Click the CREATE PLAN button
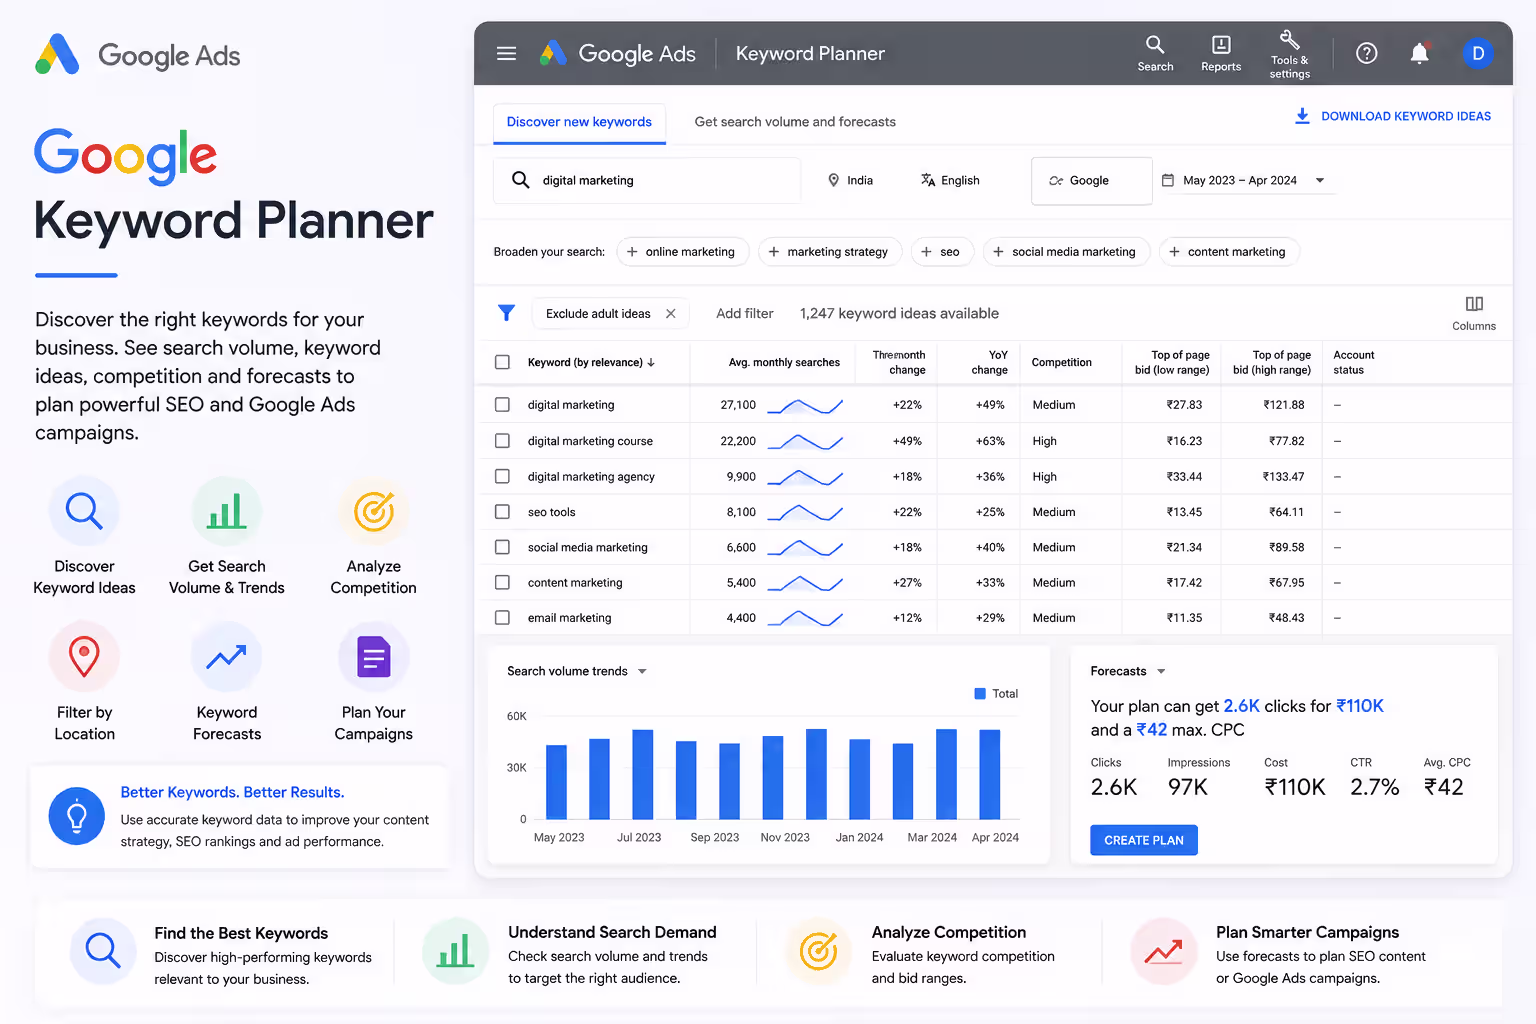 click(x=1144, y=840)
